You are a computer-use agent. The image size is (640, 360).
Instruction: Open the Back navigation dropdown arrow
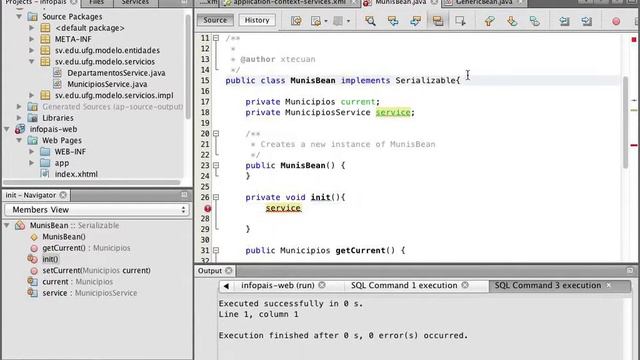click(x=326, y=21)
